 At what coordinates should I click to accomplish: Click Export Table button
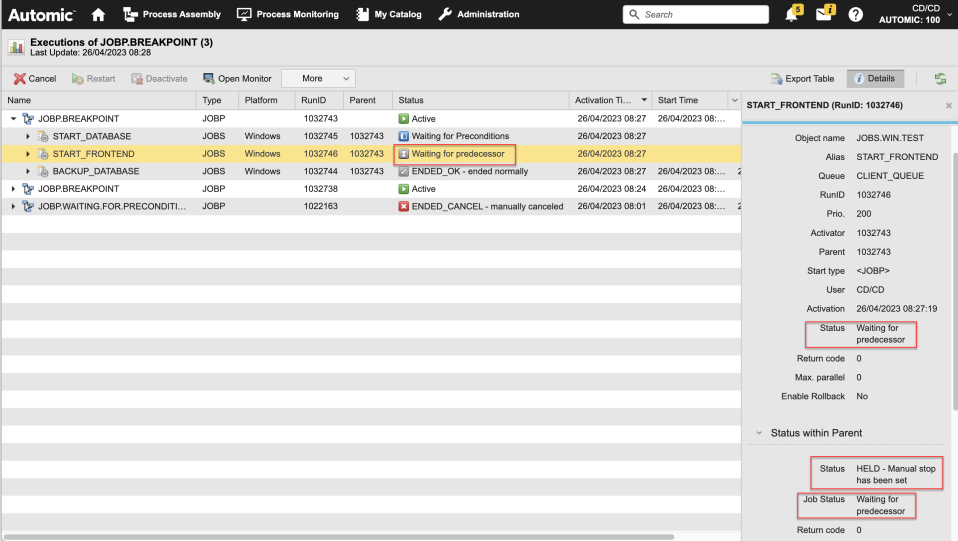click(802, 78)
